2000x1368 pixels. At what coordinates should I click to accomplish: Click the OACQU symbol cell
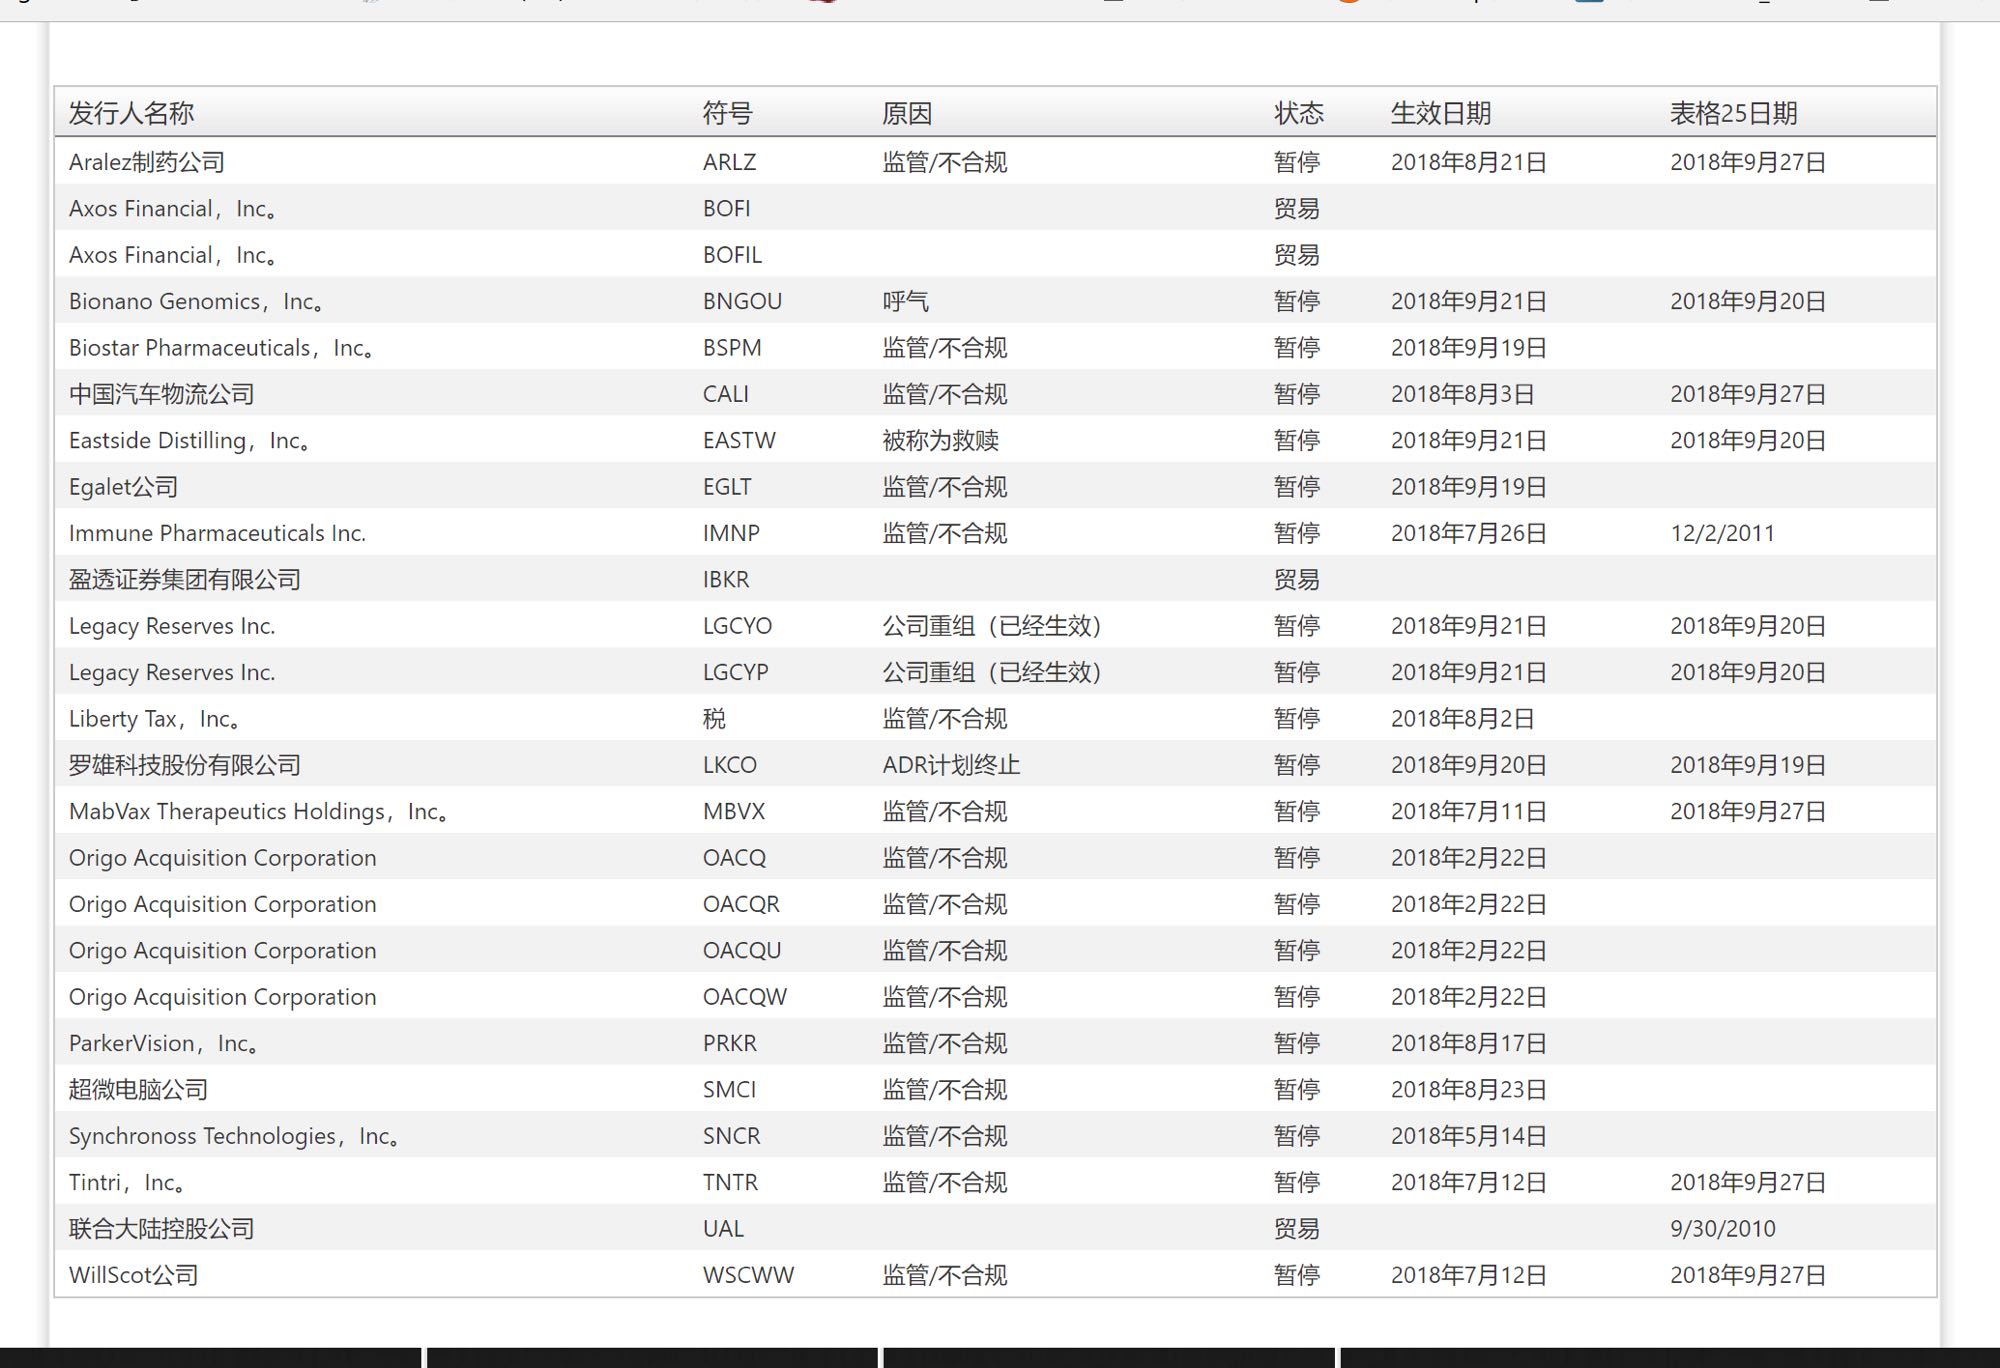coord(741,951)
